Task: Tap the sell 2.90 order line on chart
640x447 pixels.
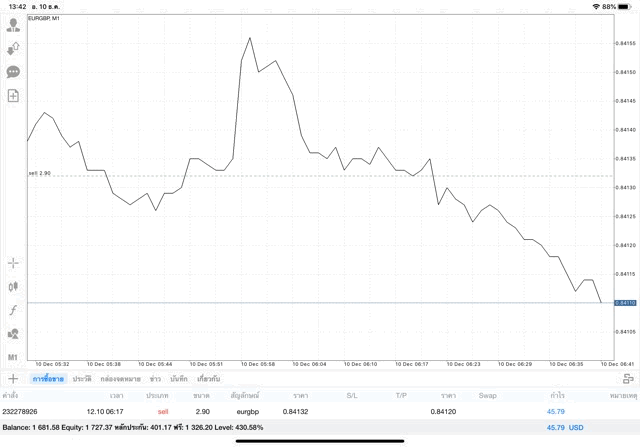Action: (300, 176)
